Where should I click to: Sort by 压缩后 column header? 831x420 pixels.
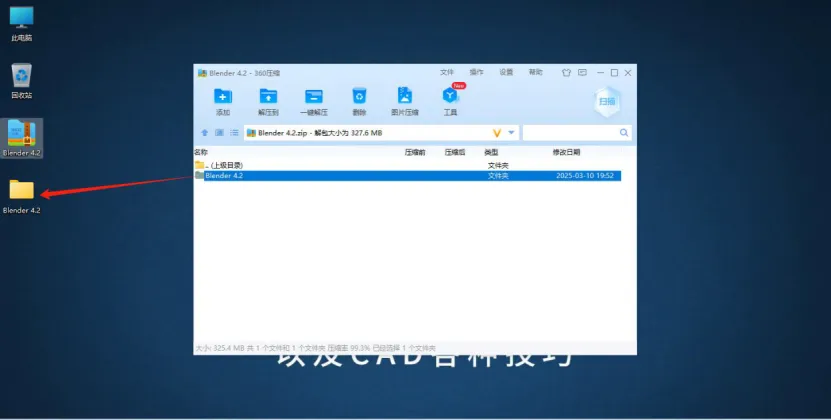tap(455, 152)
